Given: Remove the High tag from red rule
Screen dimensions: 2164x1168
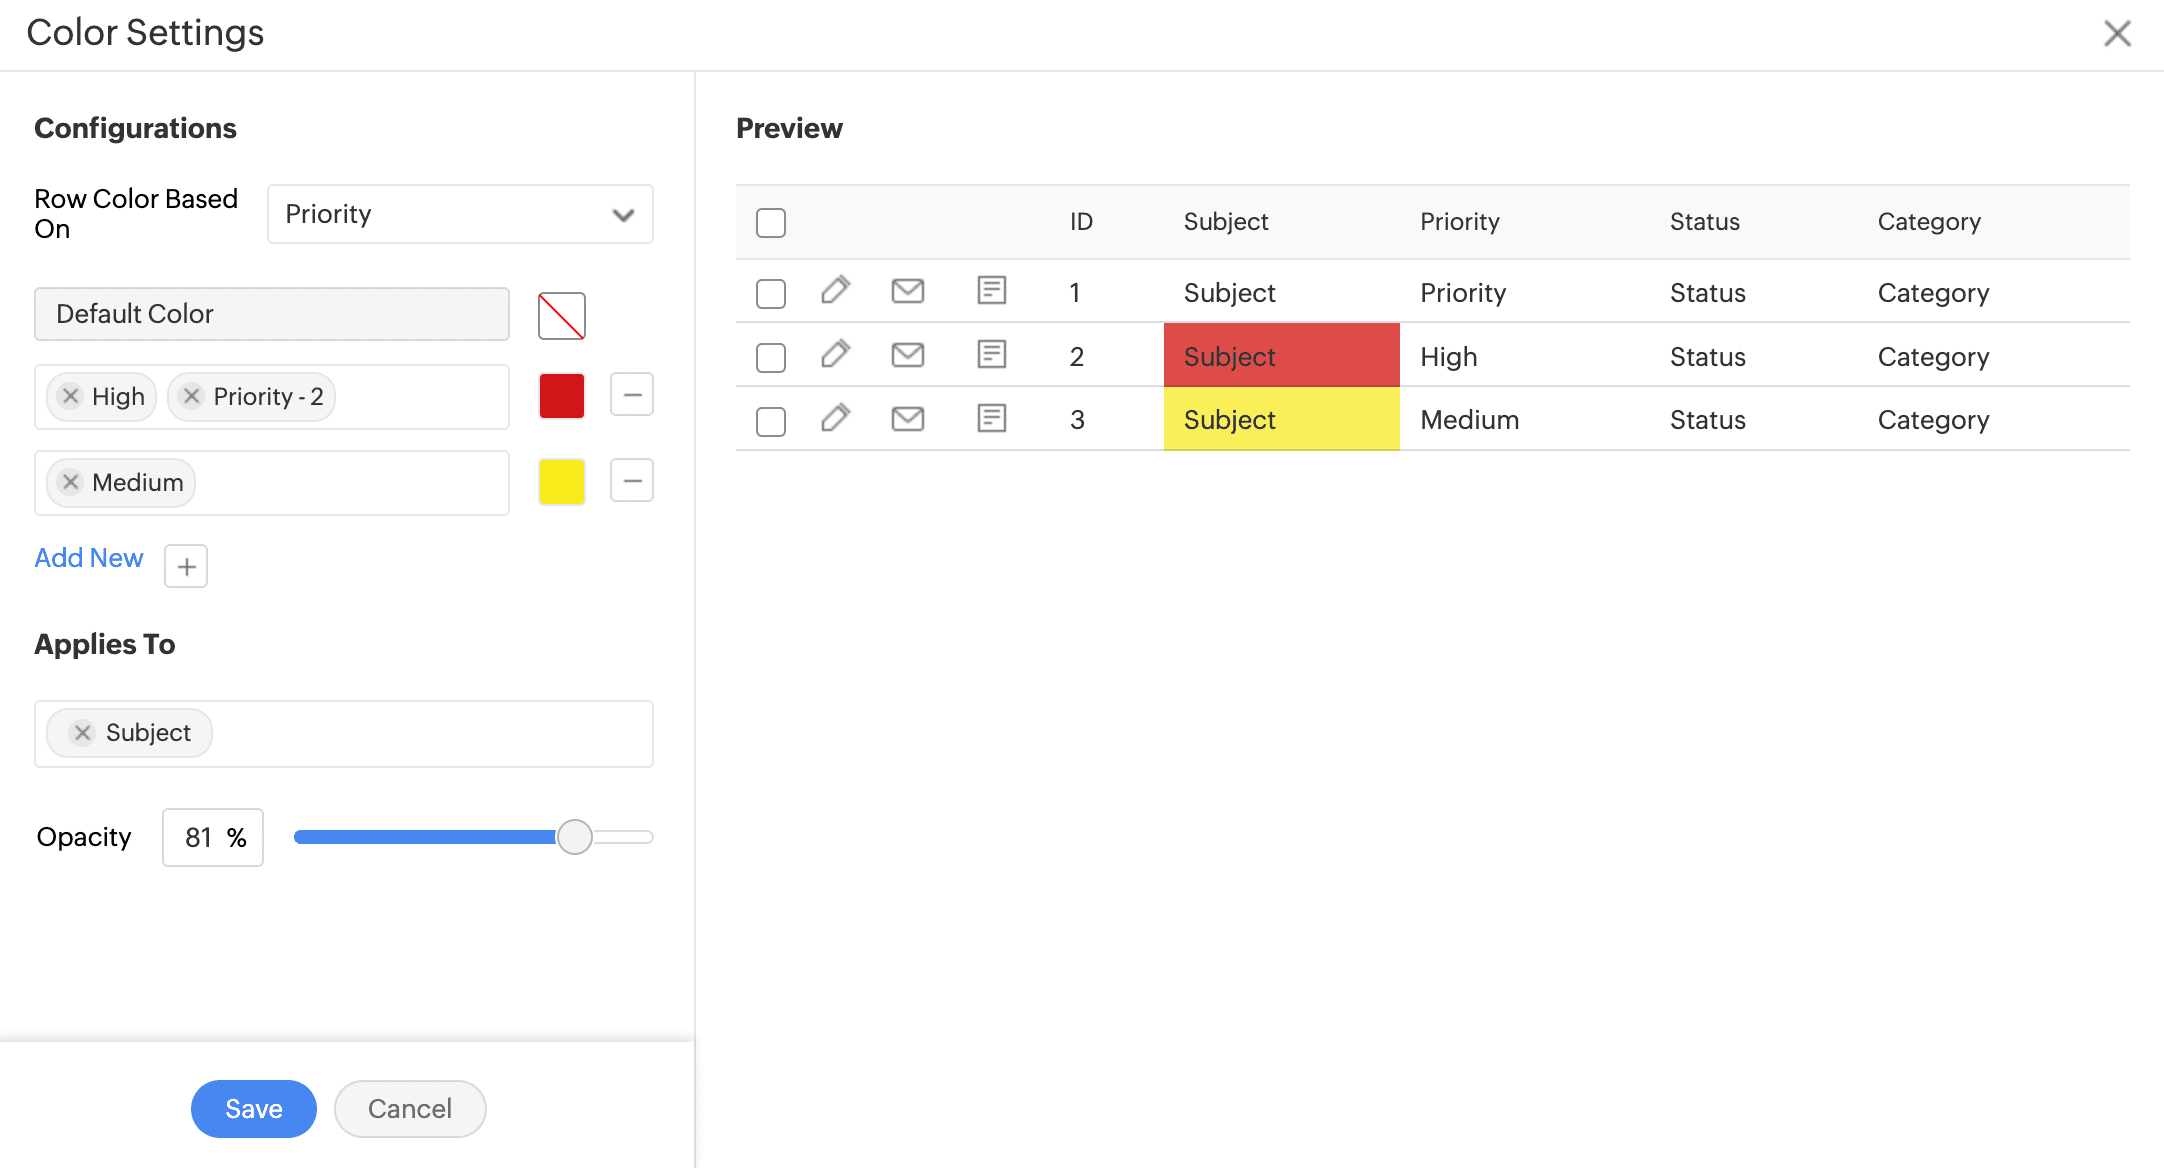Looking at the screenshot, I should (71, 396).
